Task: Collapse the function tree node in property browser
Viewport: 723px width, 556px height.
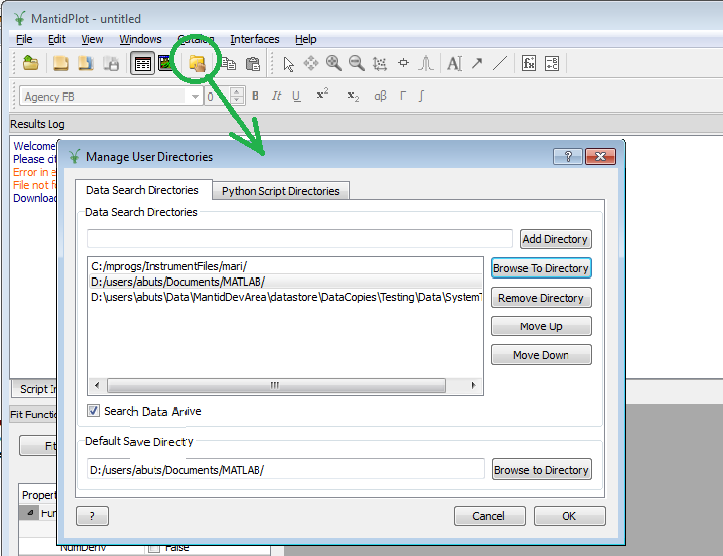Action: (x=30, y=513)
